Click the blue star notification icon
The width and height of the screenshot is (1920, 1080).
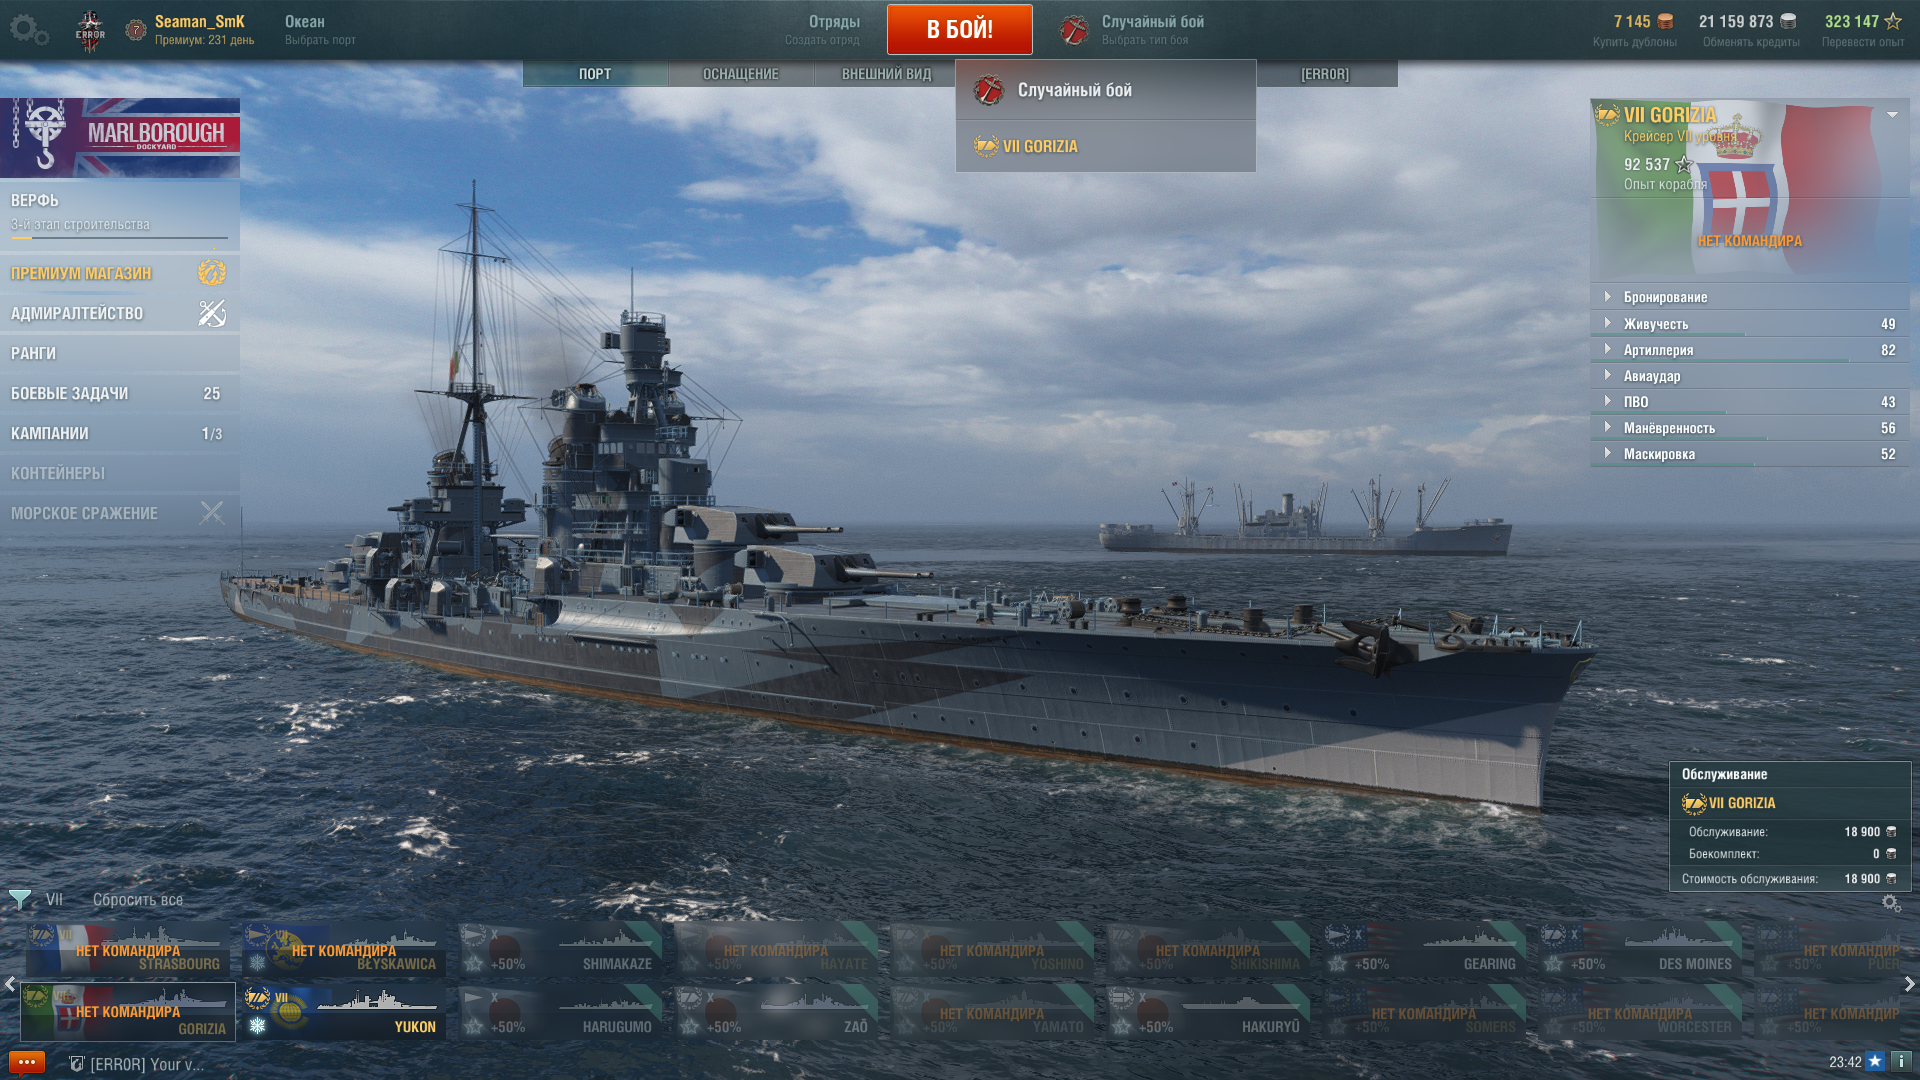(x=1875, y=1061)
